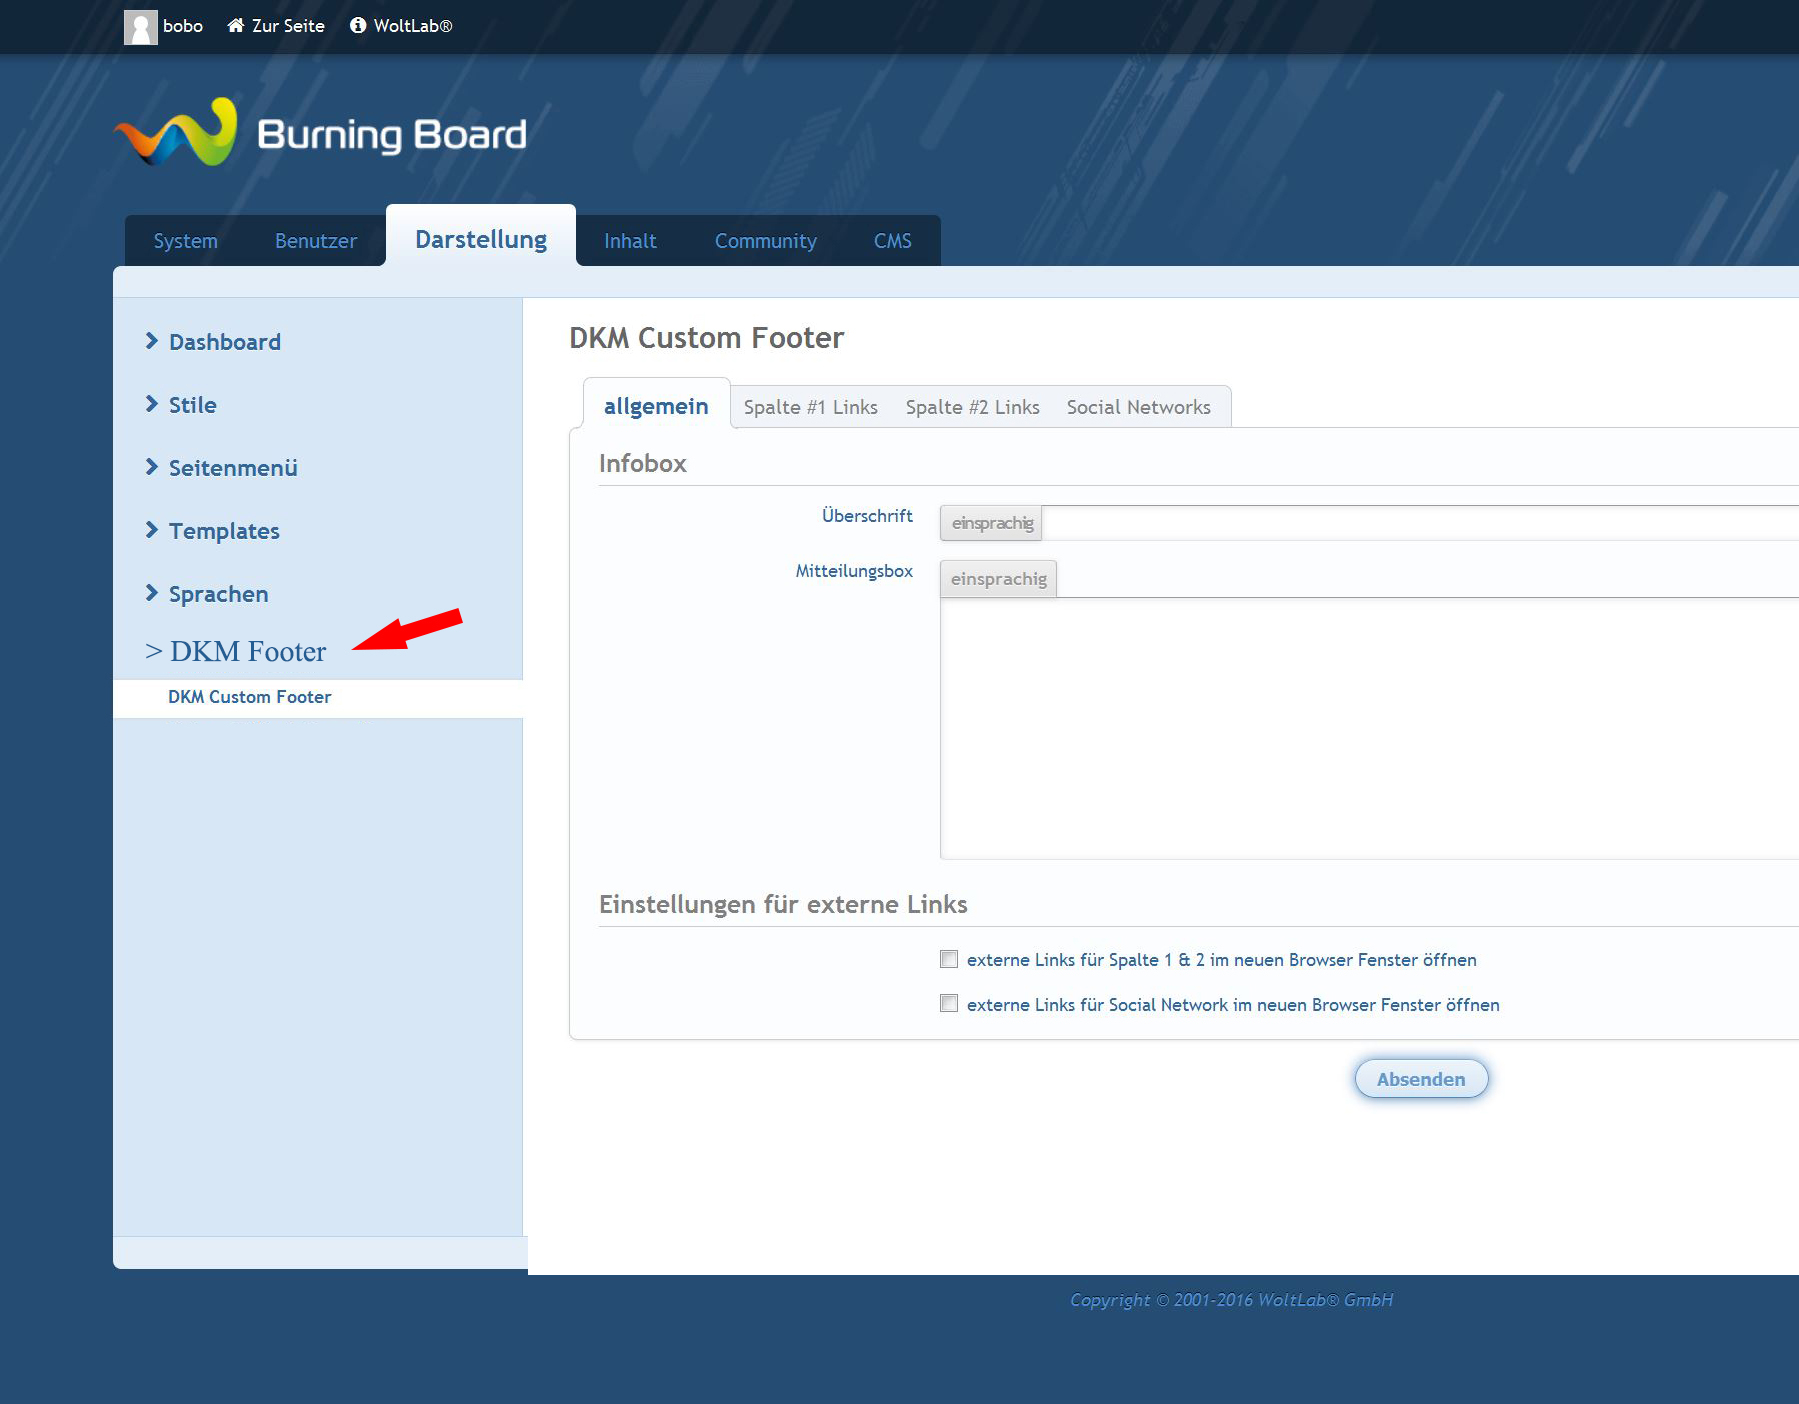
Task: Open the DKM Custom Footer sidebar link
Action: tap(249, 697)
